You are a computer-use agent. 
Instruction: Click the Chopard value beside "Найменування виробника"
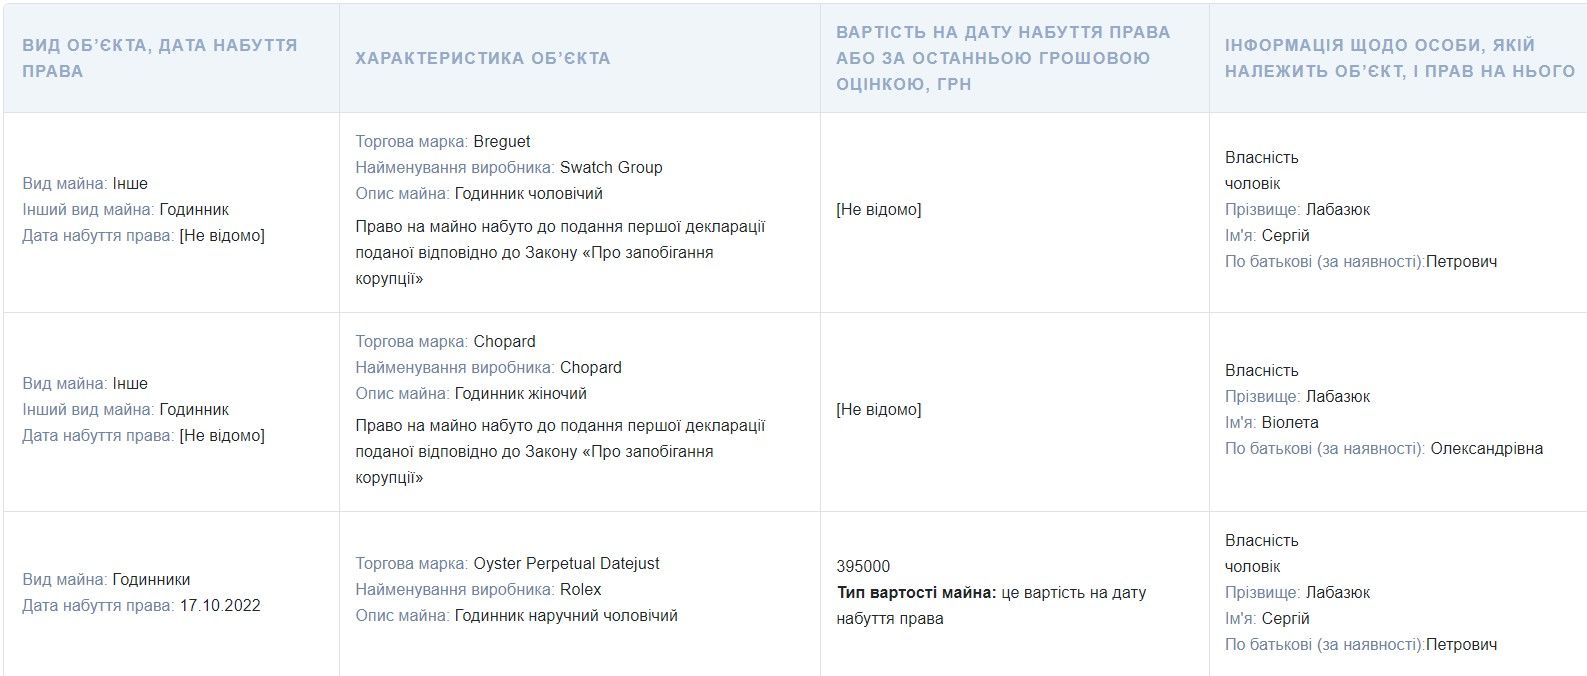click(591, 367)
